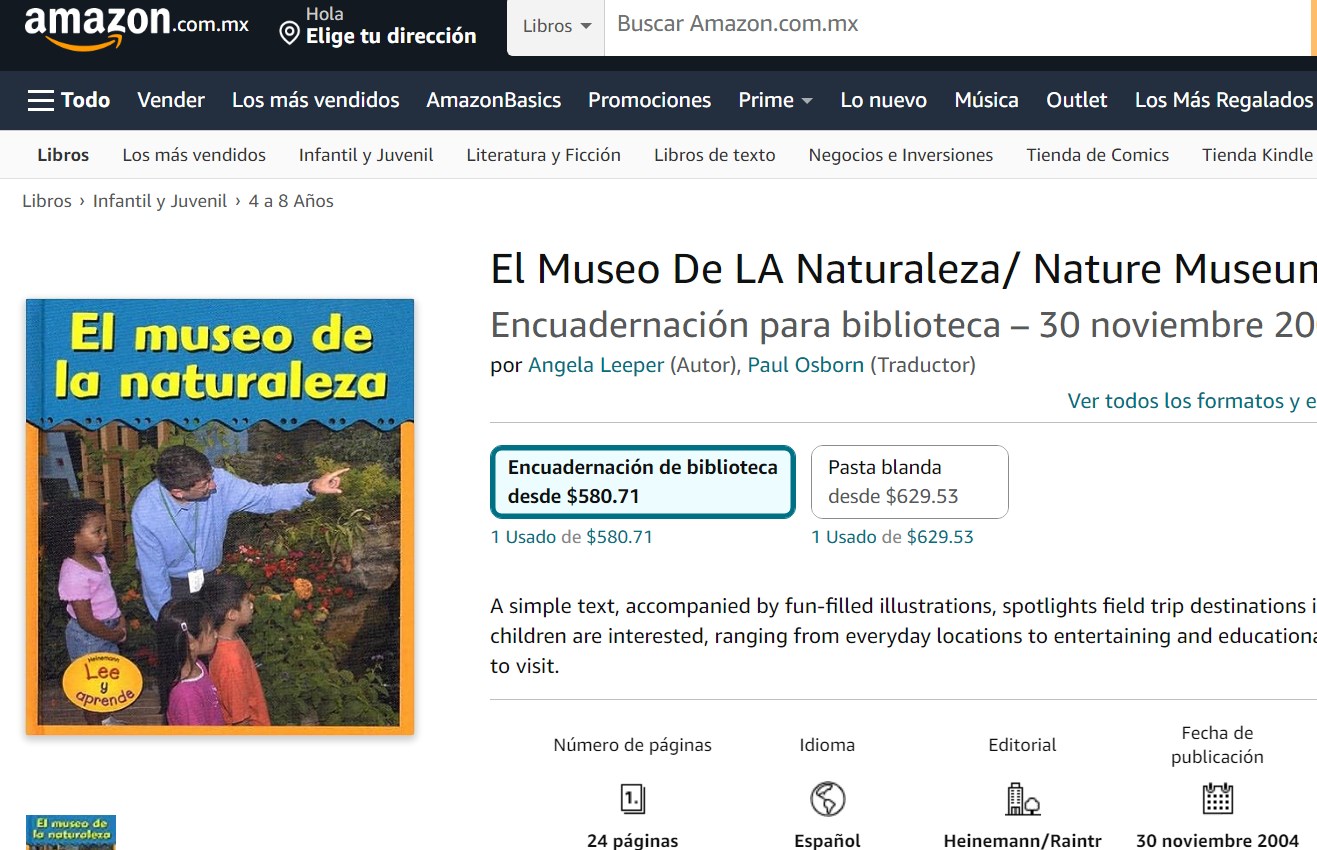The width and height of the screenshot is (1317, 850).
Task: Click the page count icon
Action: pyautogui.click(x=633, y=799)
